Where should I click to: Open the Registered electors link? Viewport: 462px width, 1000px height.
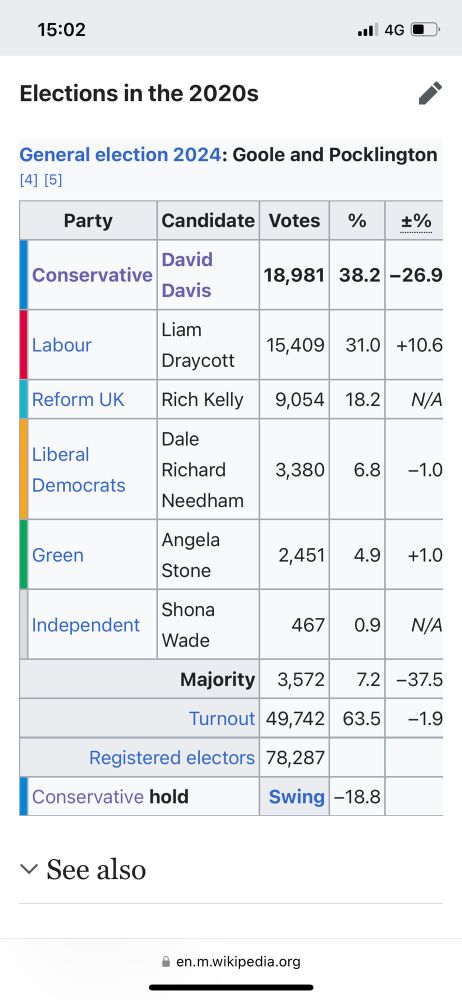pyautogui.click(x=172, y=758)
